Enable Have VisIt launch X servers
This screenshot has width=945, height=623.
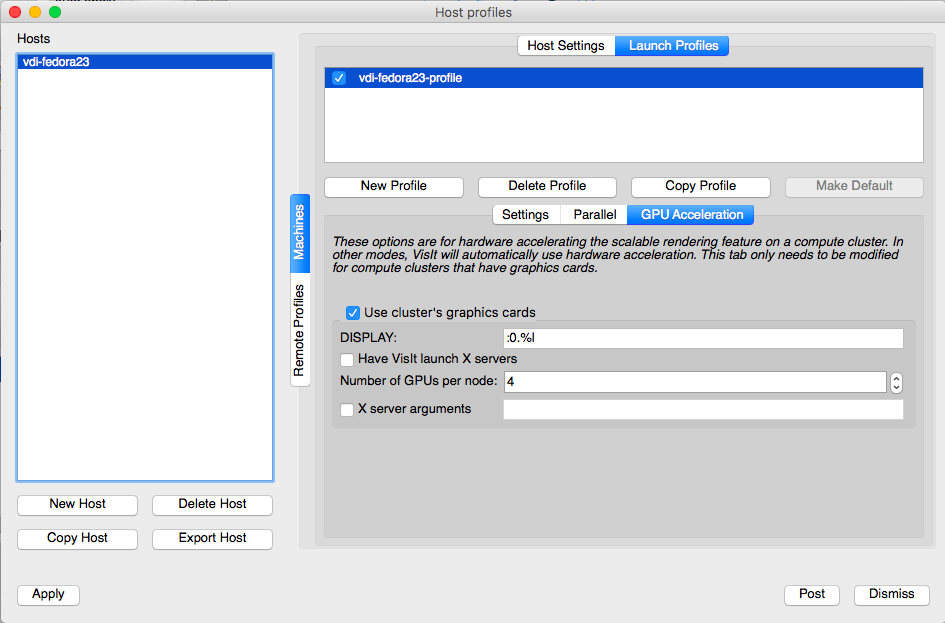[x=347, y=359]
